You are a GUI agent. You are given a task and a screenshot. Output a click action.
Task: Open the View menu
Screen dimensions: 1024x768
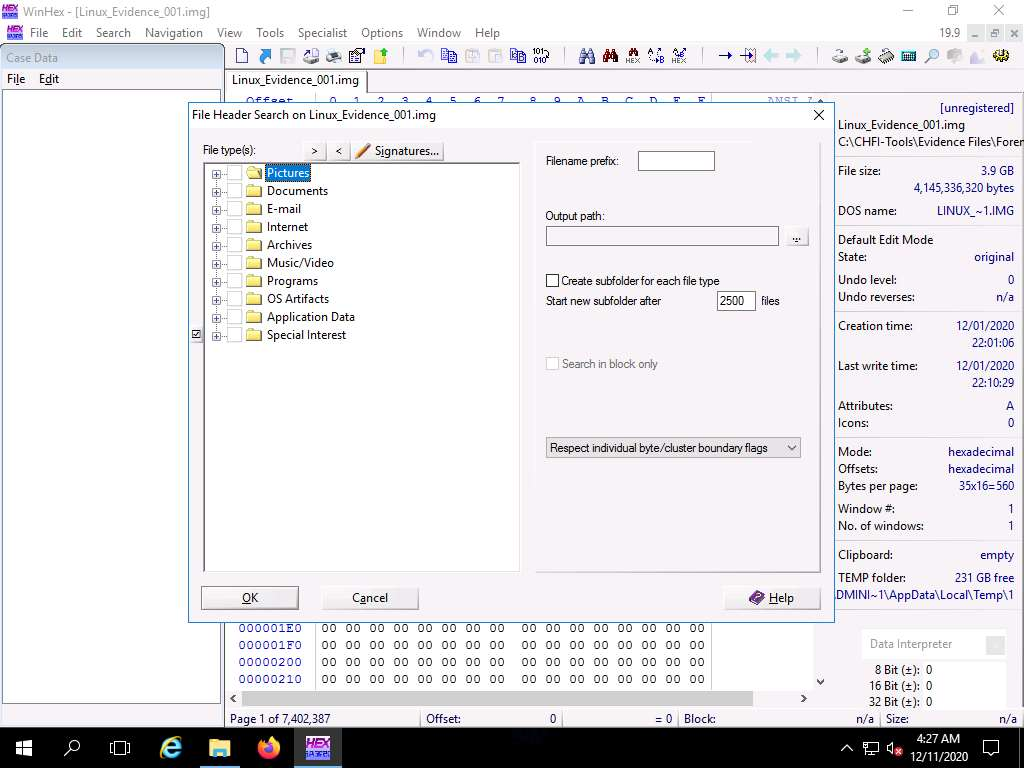229,33
